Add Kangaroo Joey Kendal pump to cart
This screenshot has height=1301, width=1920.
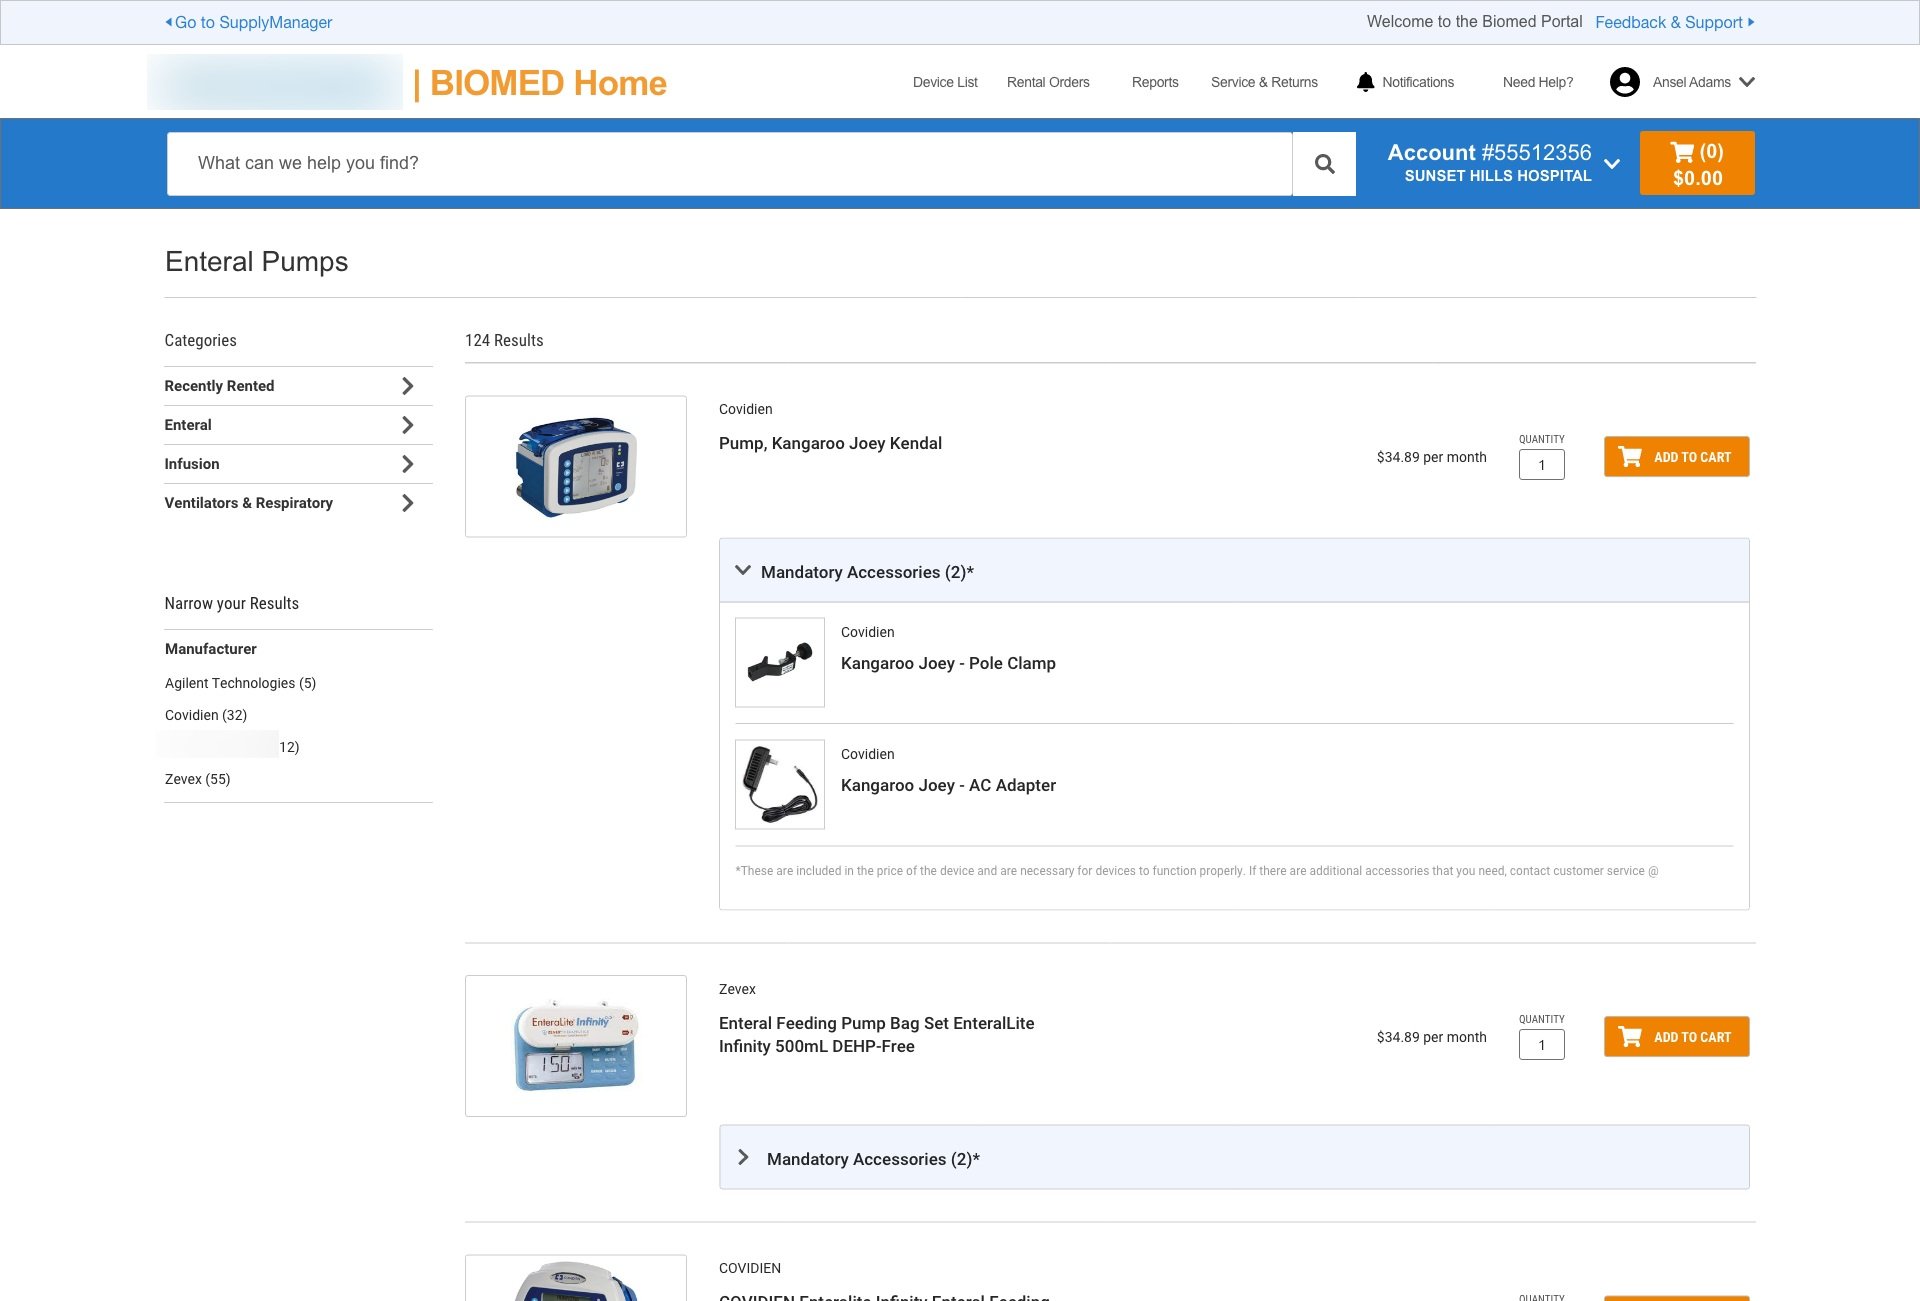(x=1676, y=457)
